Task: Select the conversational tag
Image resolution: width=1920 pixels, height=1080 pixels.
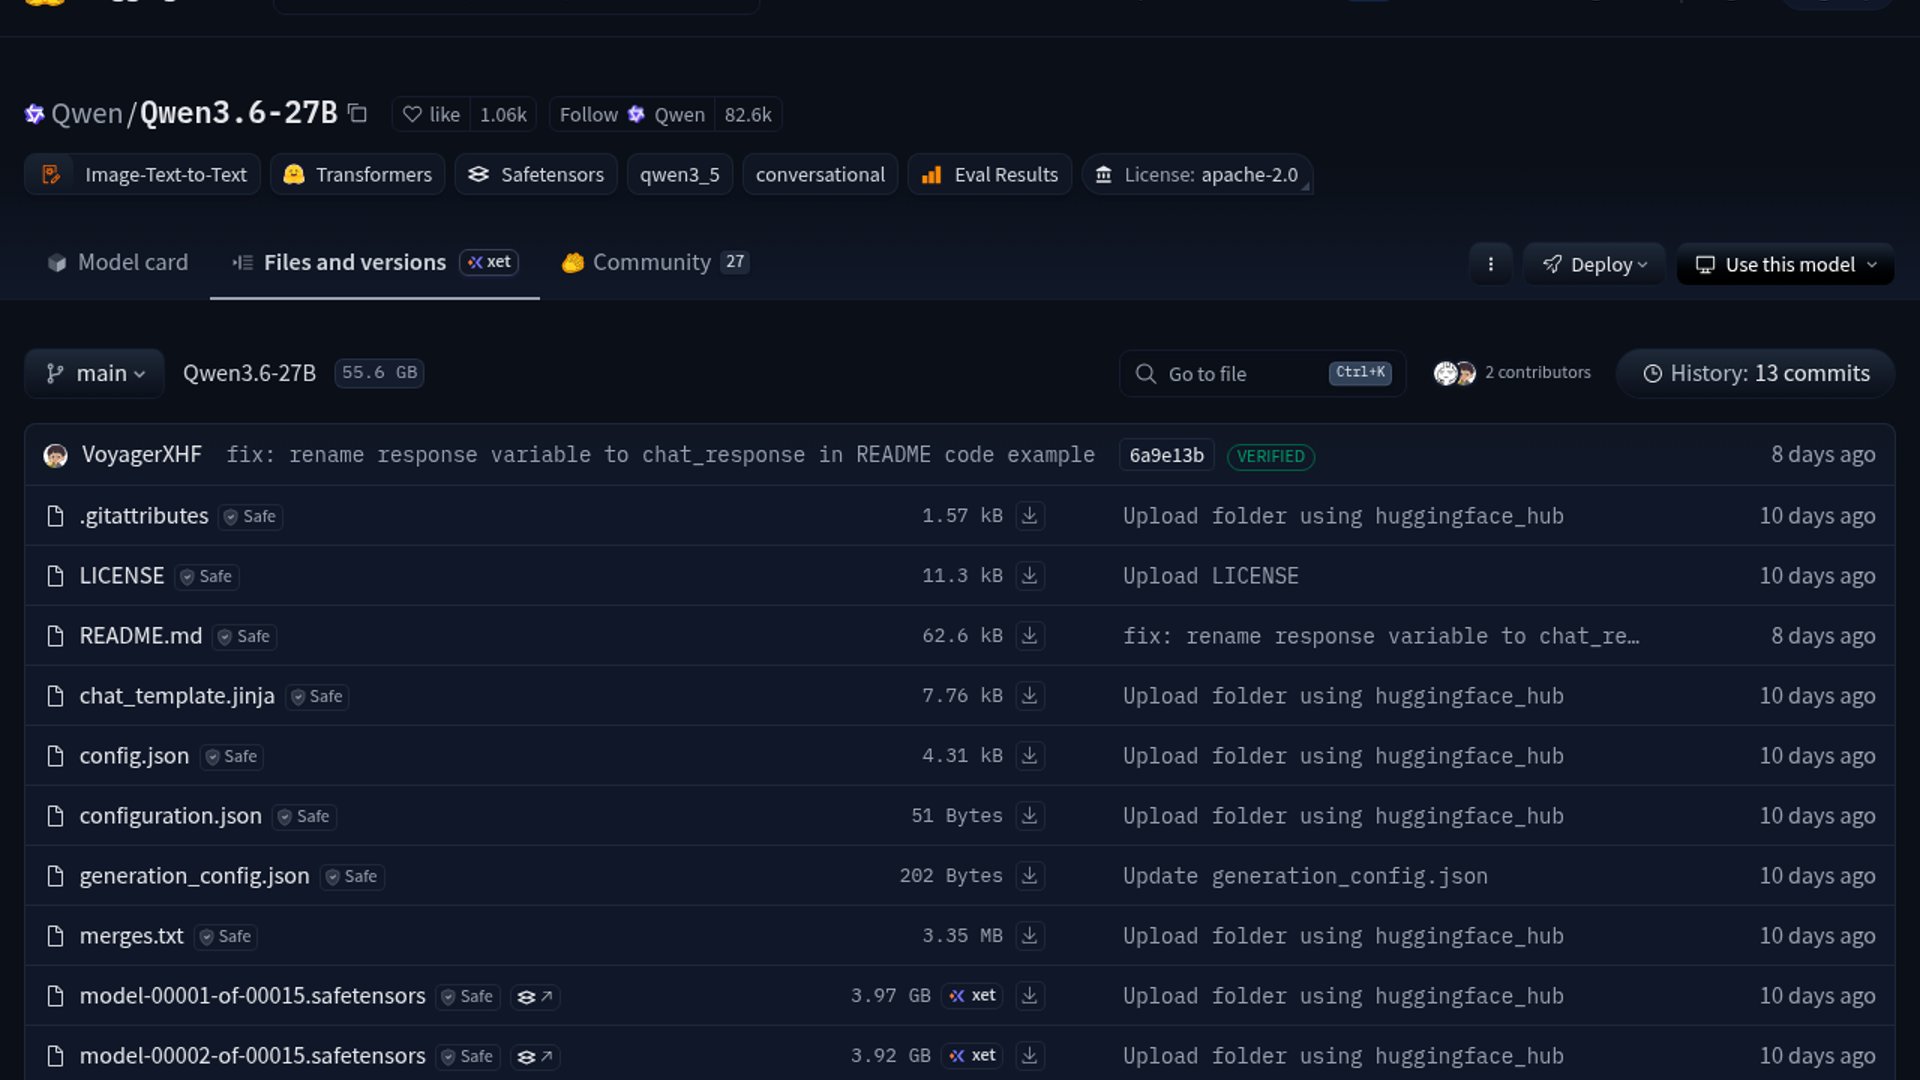Action: [820, 175]
